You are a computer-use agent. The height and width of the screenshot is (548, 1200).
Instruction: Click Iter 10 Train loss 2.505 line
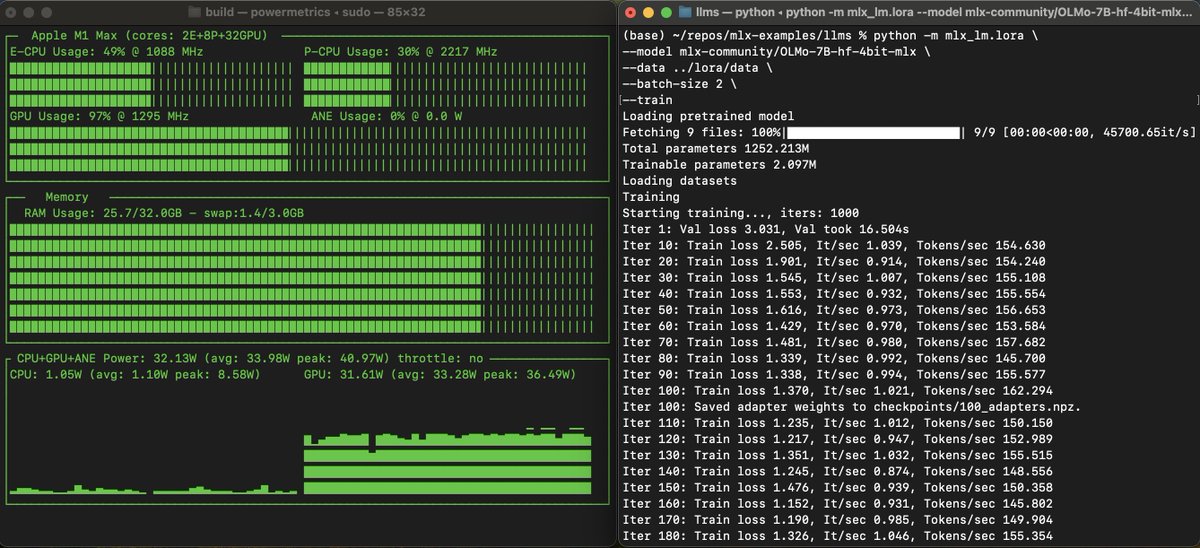tap(834, 246)
